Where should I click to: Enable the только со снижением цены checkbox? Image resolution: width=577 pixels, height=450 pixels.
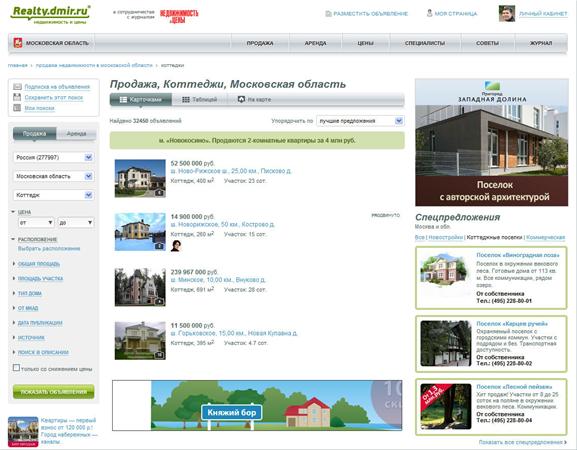pos(16,368)
